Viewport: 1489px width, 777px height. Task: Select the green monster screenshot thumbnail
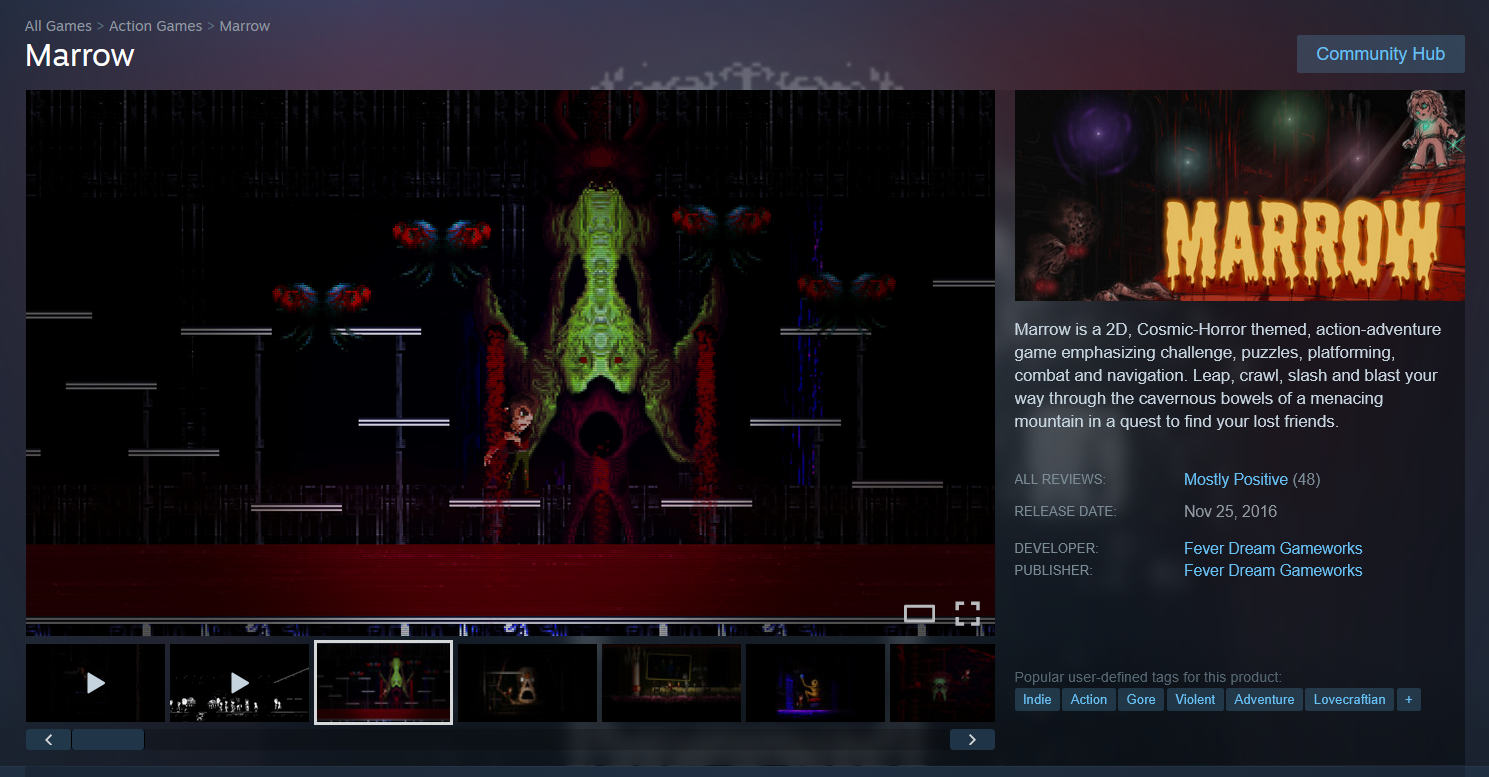(384, 682)
